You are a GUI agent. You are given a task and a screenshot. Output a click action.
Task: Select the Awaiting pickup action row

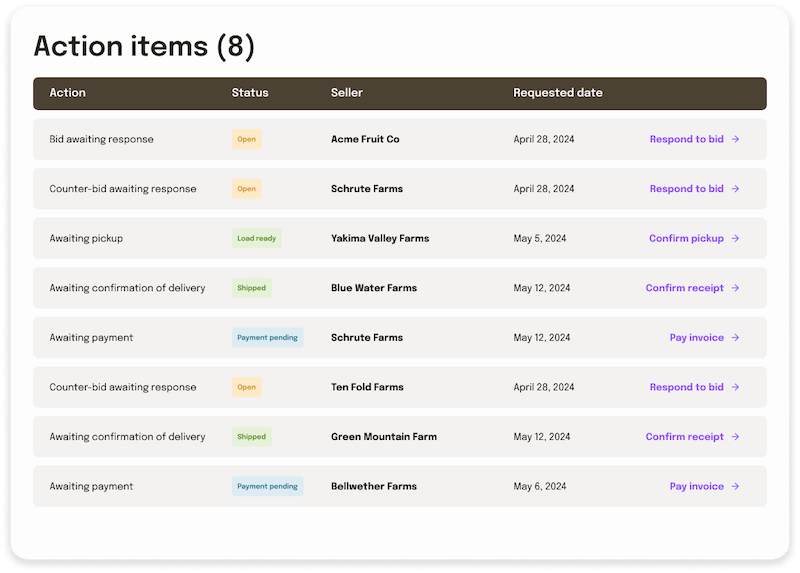coord(400,238)
